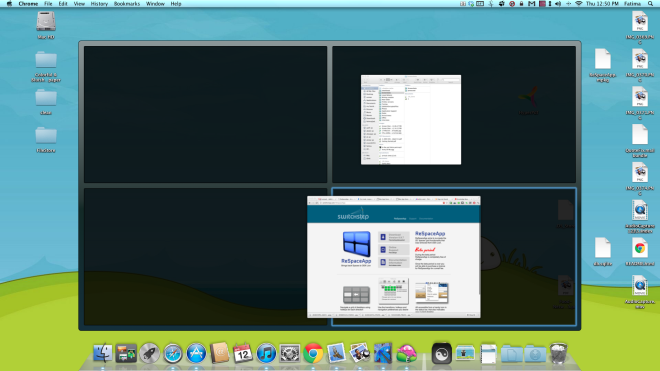Open the Downloads folder stack in Dock
Image resolution: width=660 pixels, height=371 pixels.
535,354
